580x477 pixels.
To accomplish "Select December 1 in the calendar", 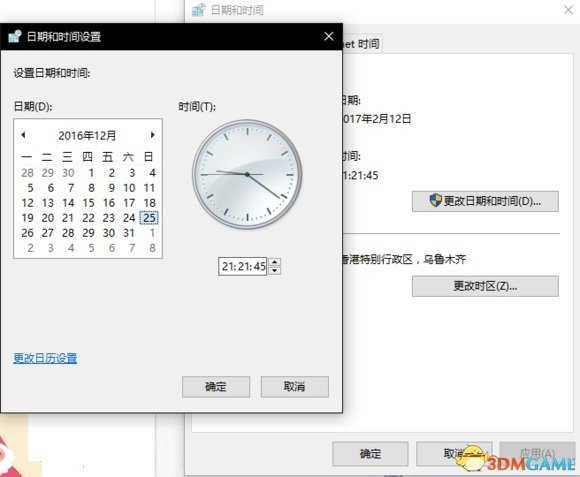I will coord(91,173).
